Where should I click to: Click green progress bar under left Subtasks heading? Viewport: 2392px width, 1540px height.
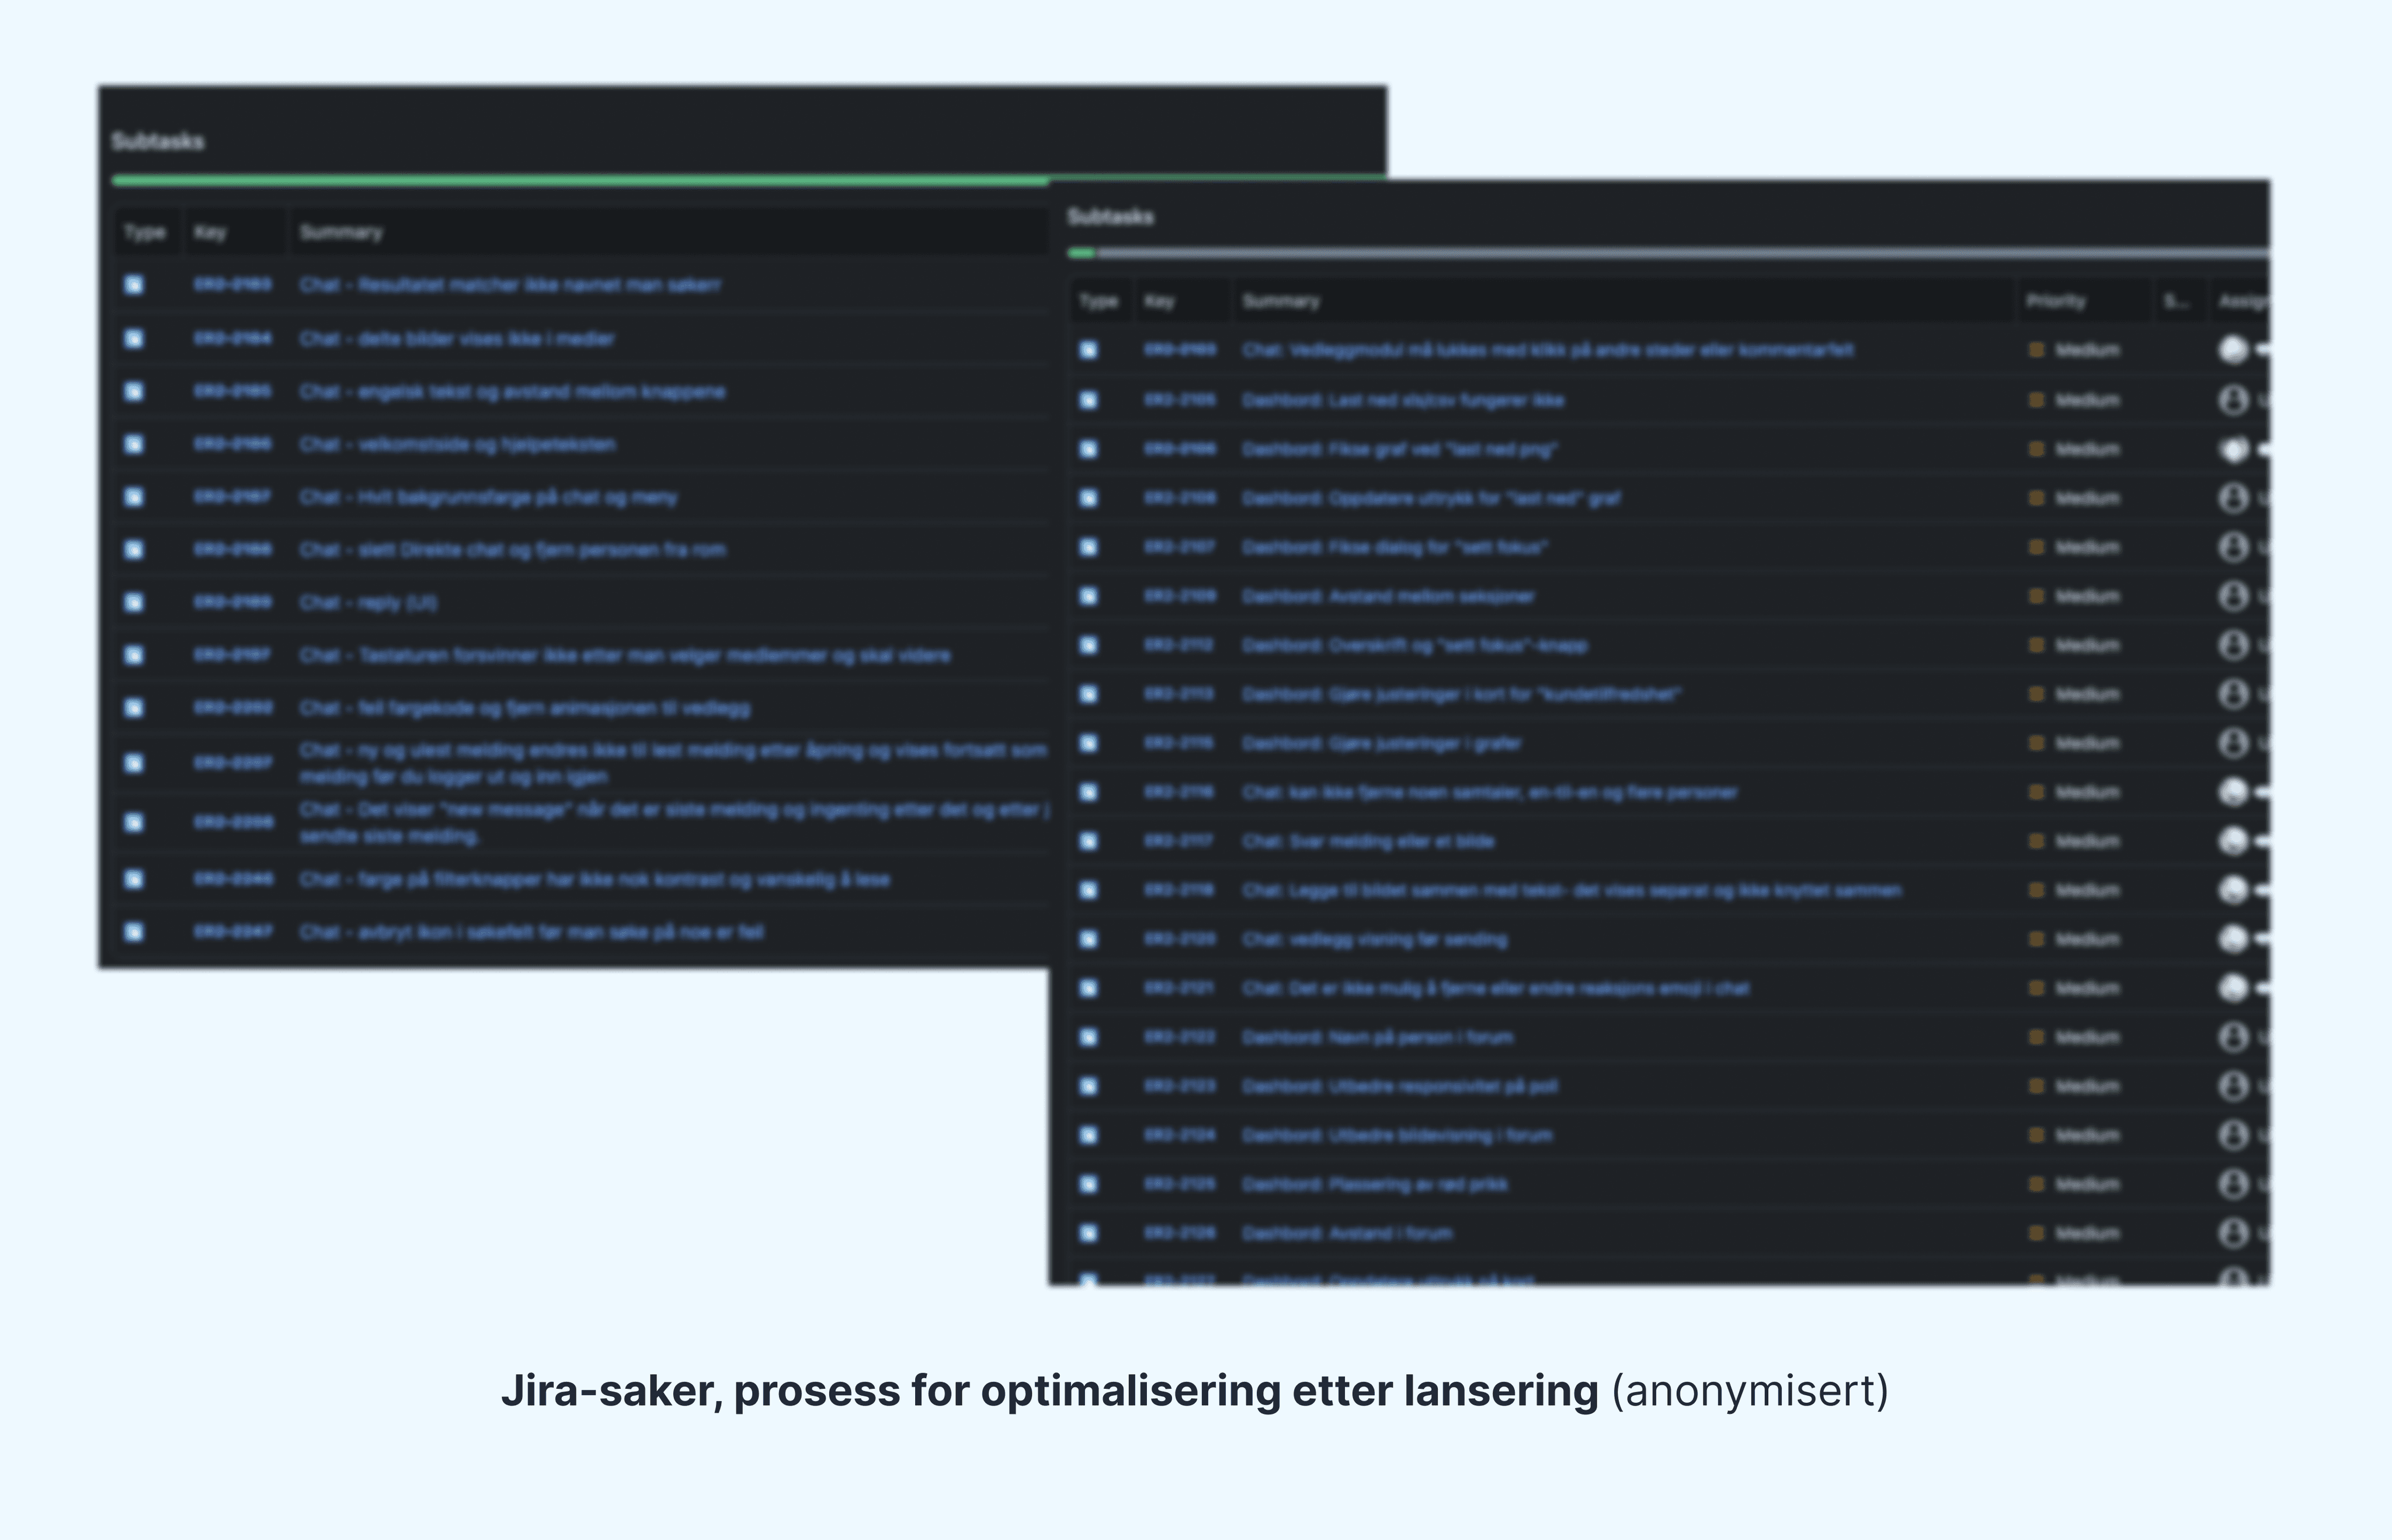click(580, 181)
